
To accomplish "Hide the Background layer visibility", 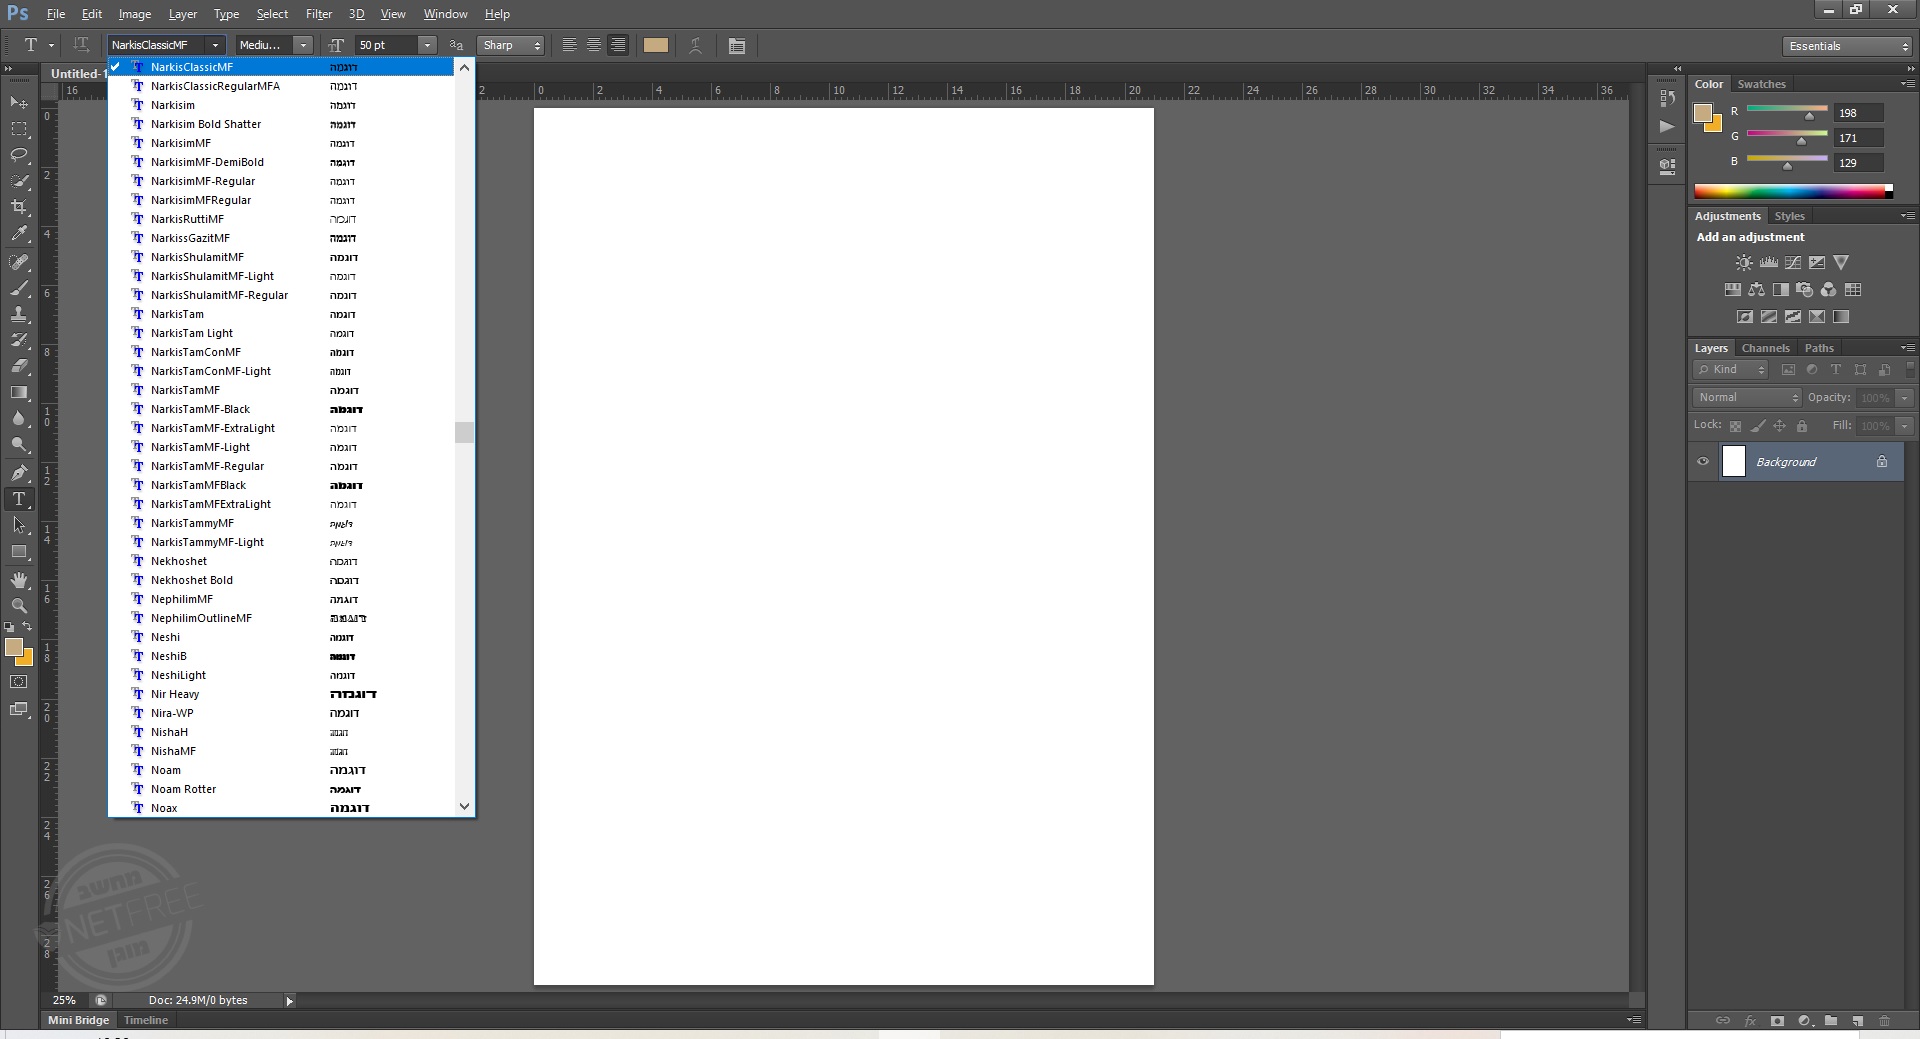I will [x=1703, y=462].
